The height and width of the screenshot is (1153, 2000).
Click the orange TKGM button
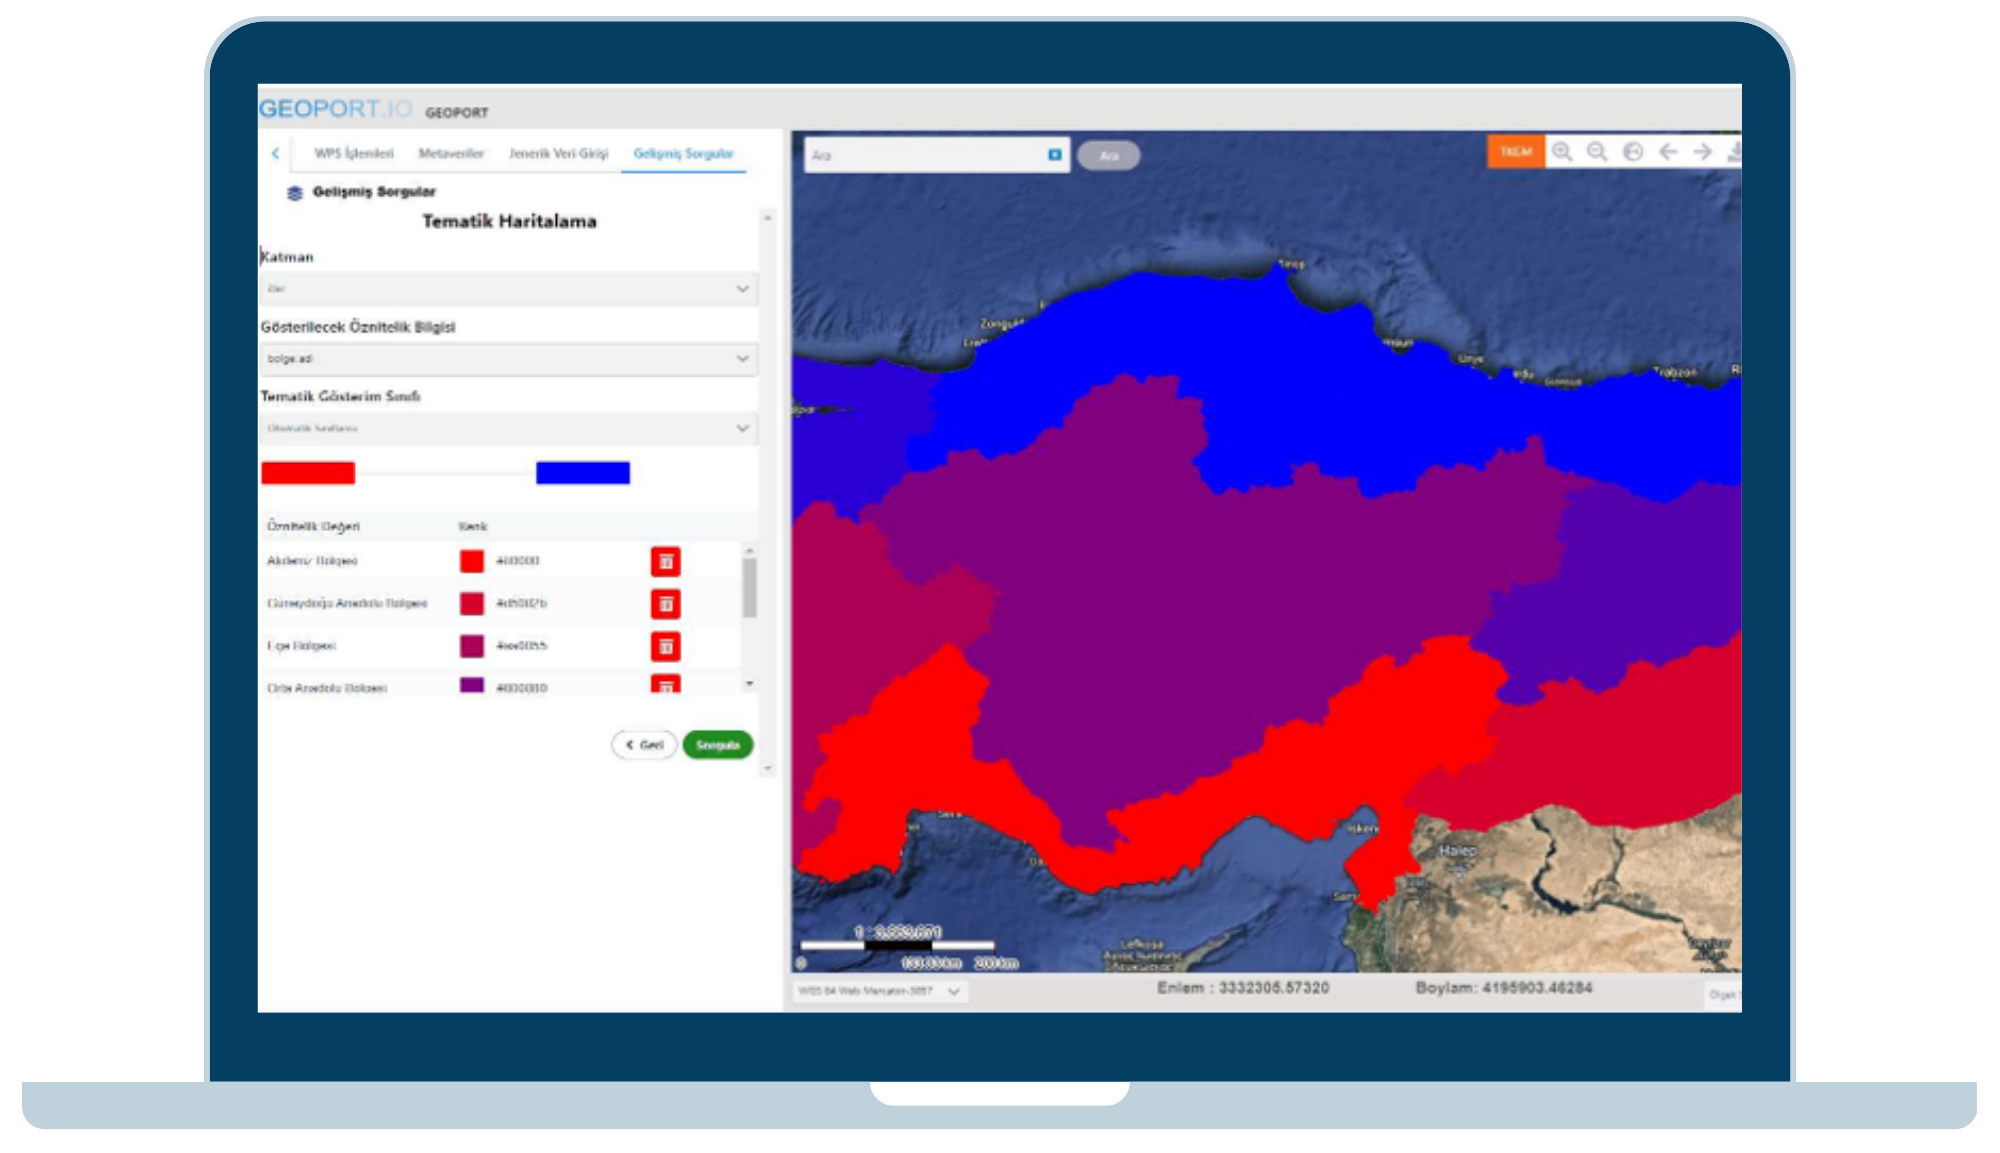click(x=1515, y=152)
